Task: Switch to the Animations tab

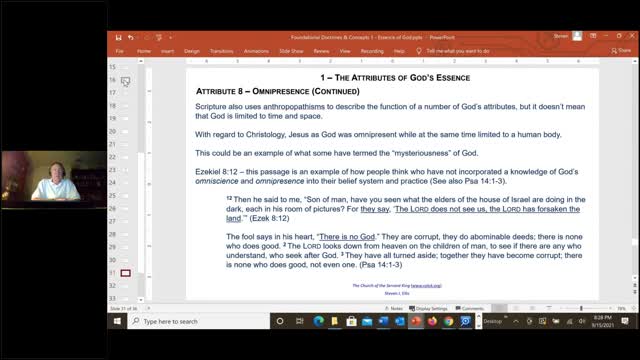Action: pos(256,51)
